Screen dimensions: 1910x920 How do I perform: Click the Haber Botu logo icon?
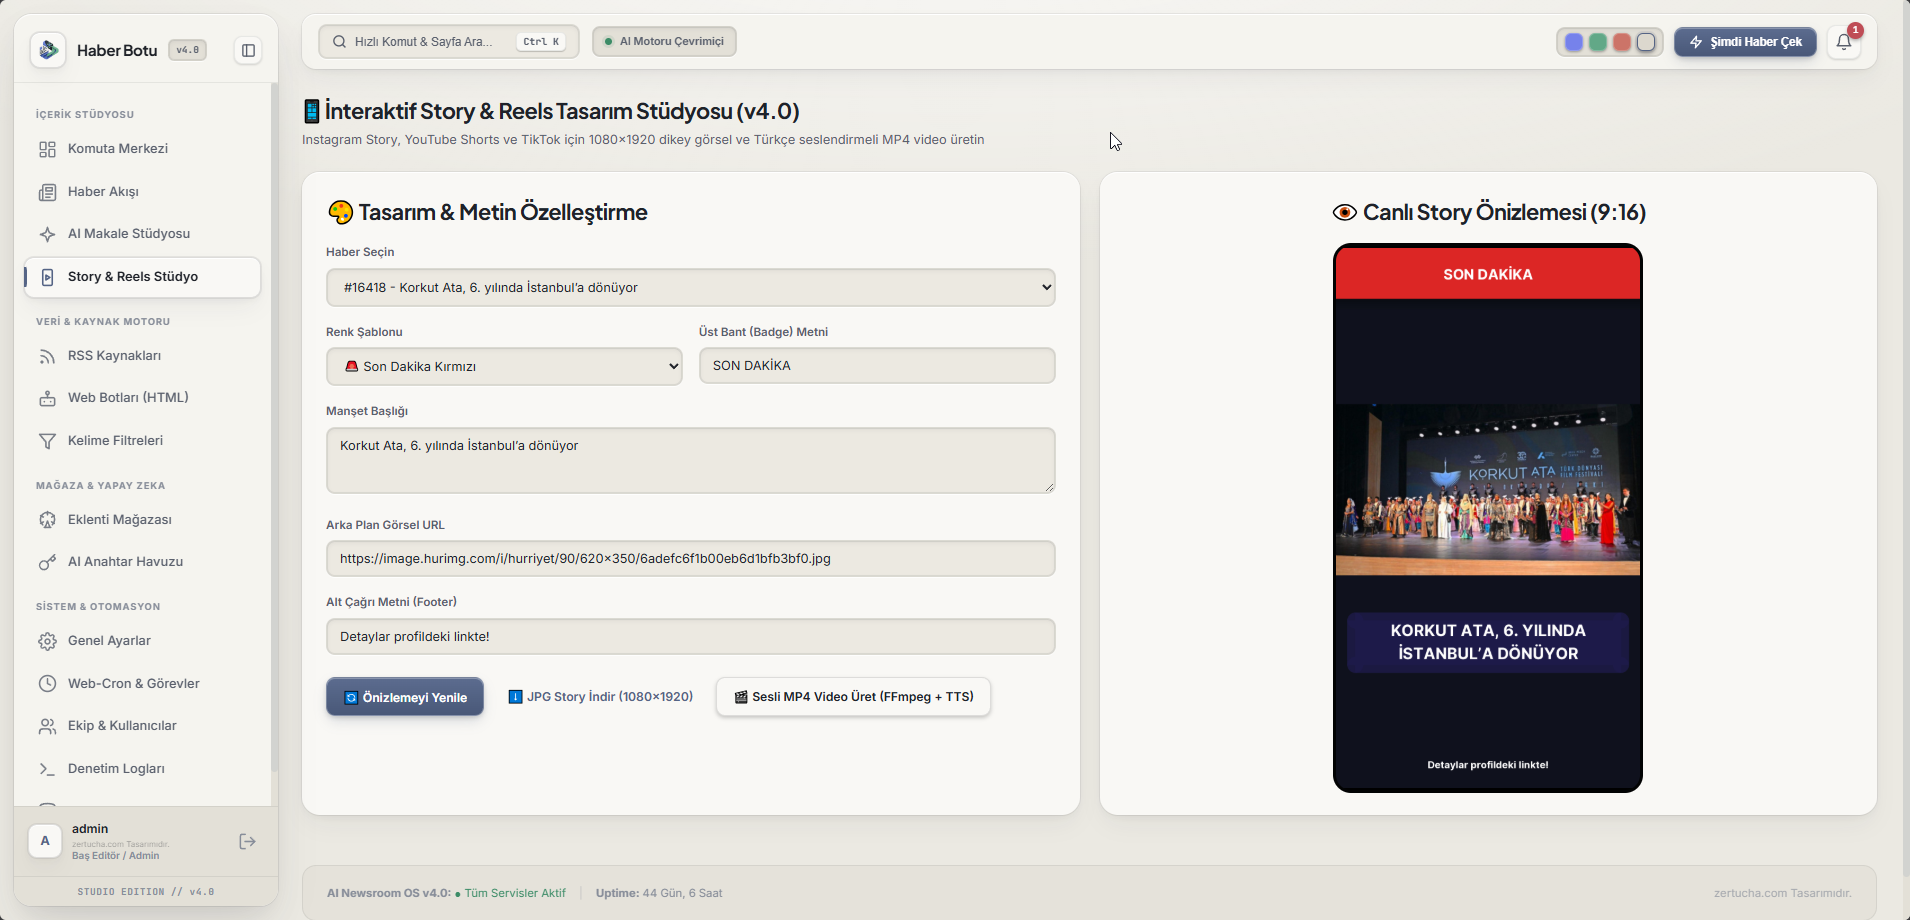pyautogui.click(x=48, y=50)
